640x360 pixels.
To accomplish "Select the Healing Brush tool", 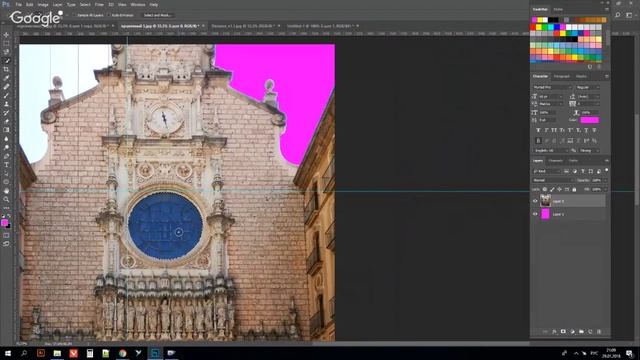I will coord(7,87).
